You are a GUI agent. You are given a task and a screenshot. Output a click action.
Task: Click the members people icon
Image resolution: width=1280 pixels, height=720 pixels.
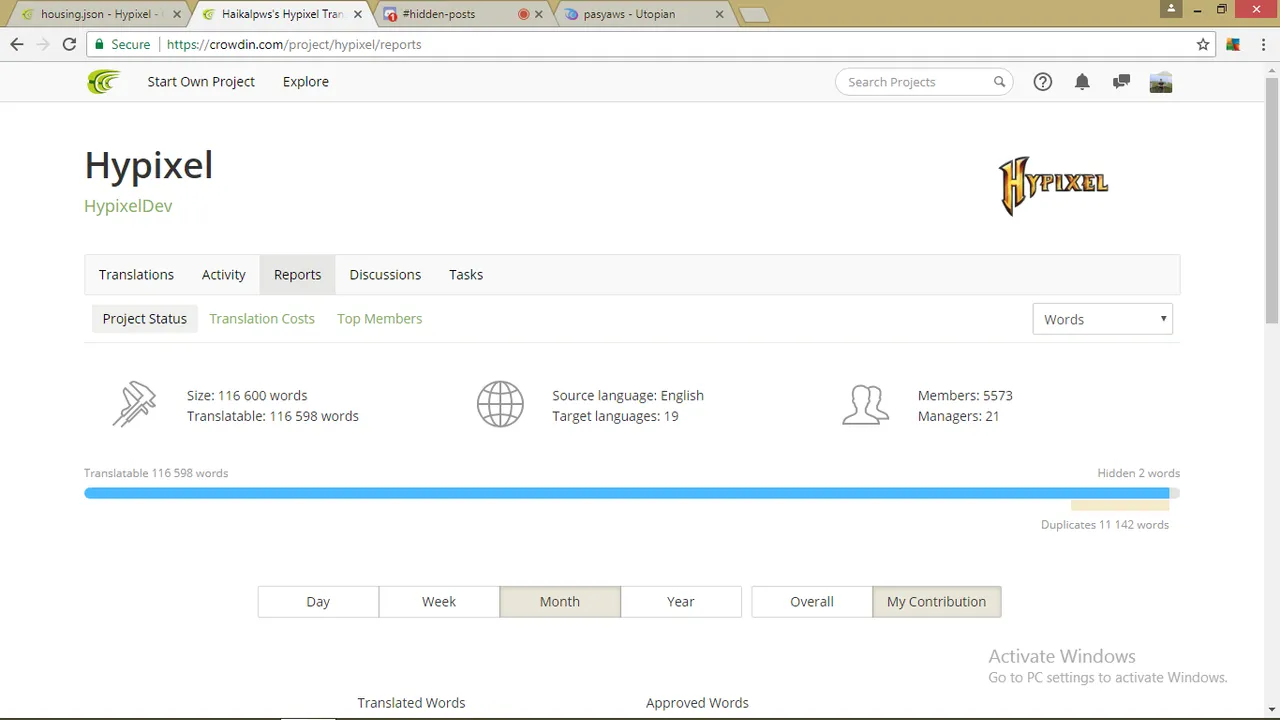point(865,405)
